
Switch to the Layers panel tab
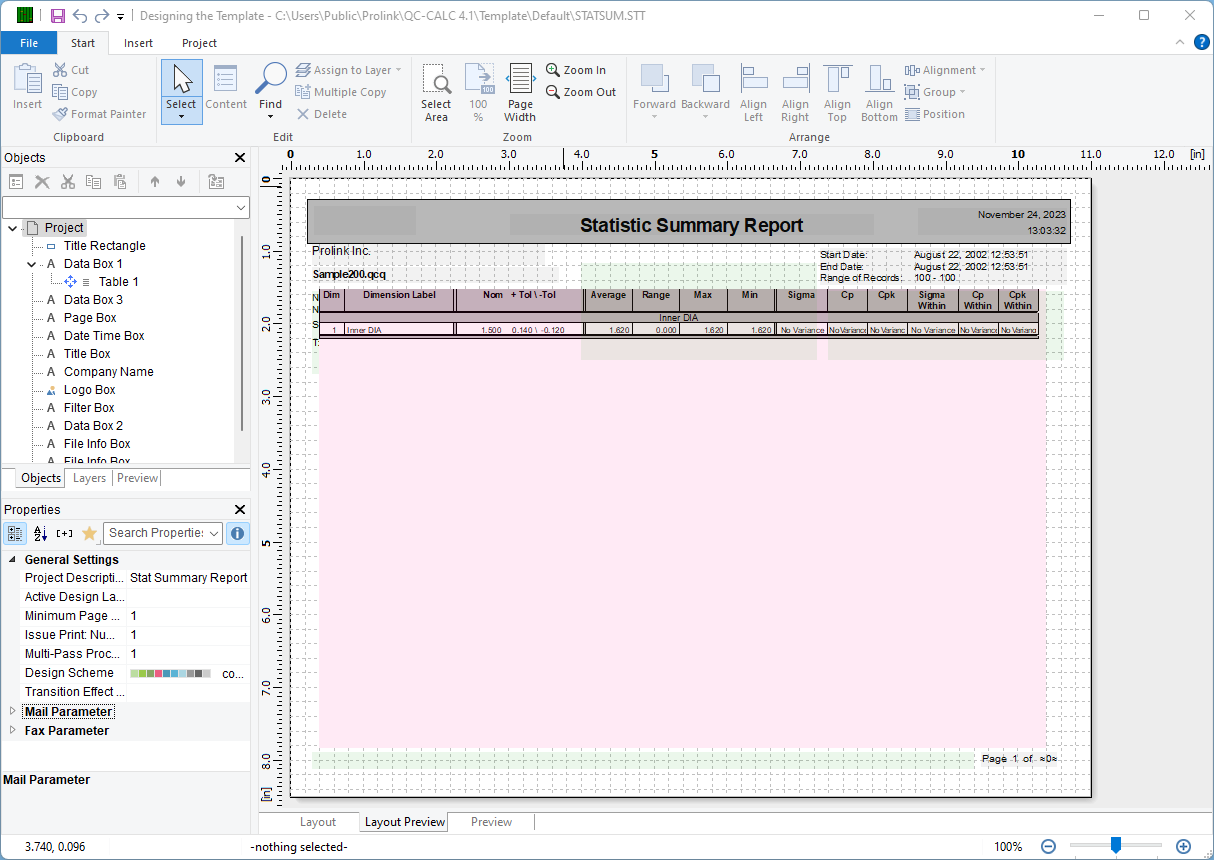pyautogui.click(x=89, y=478)
